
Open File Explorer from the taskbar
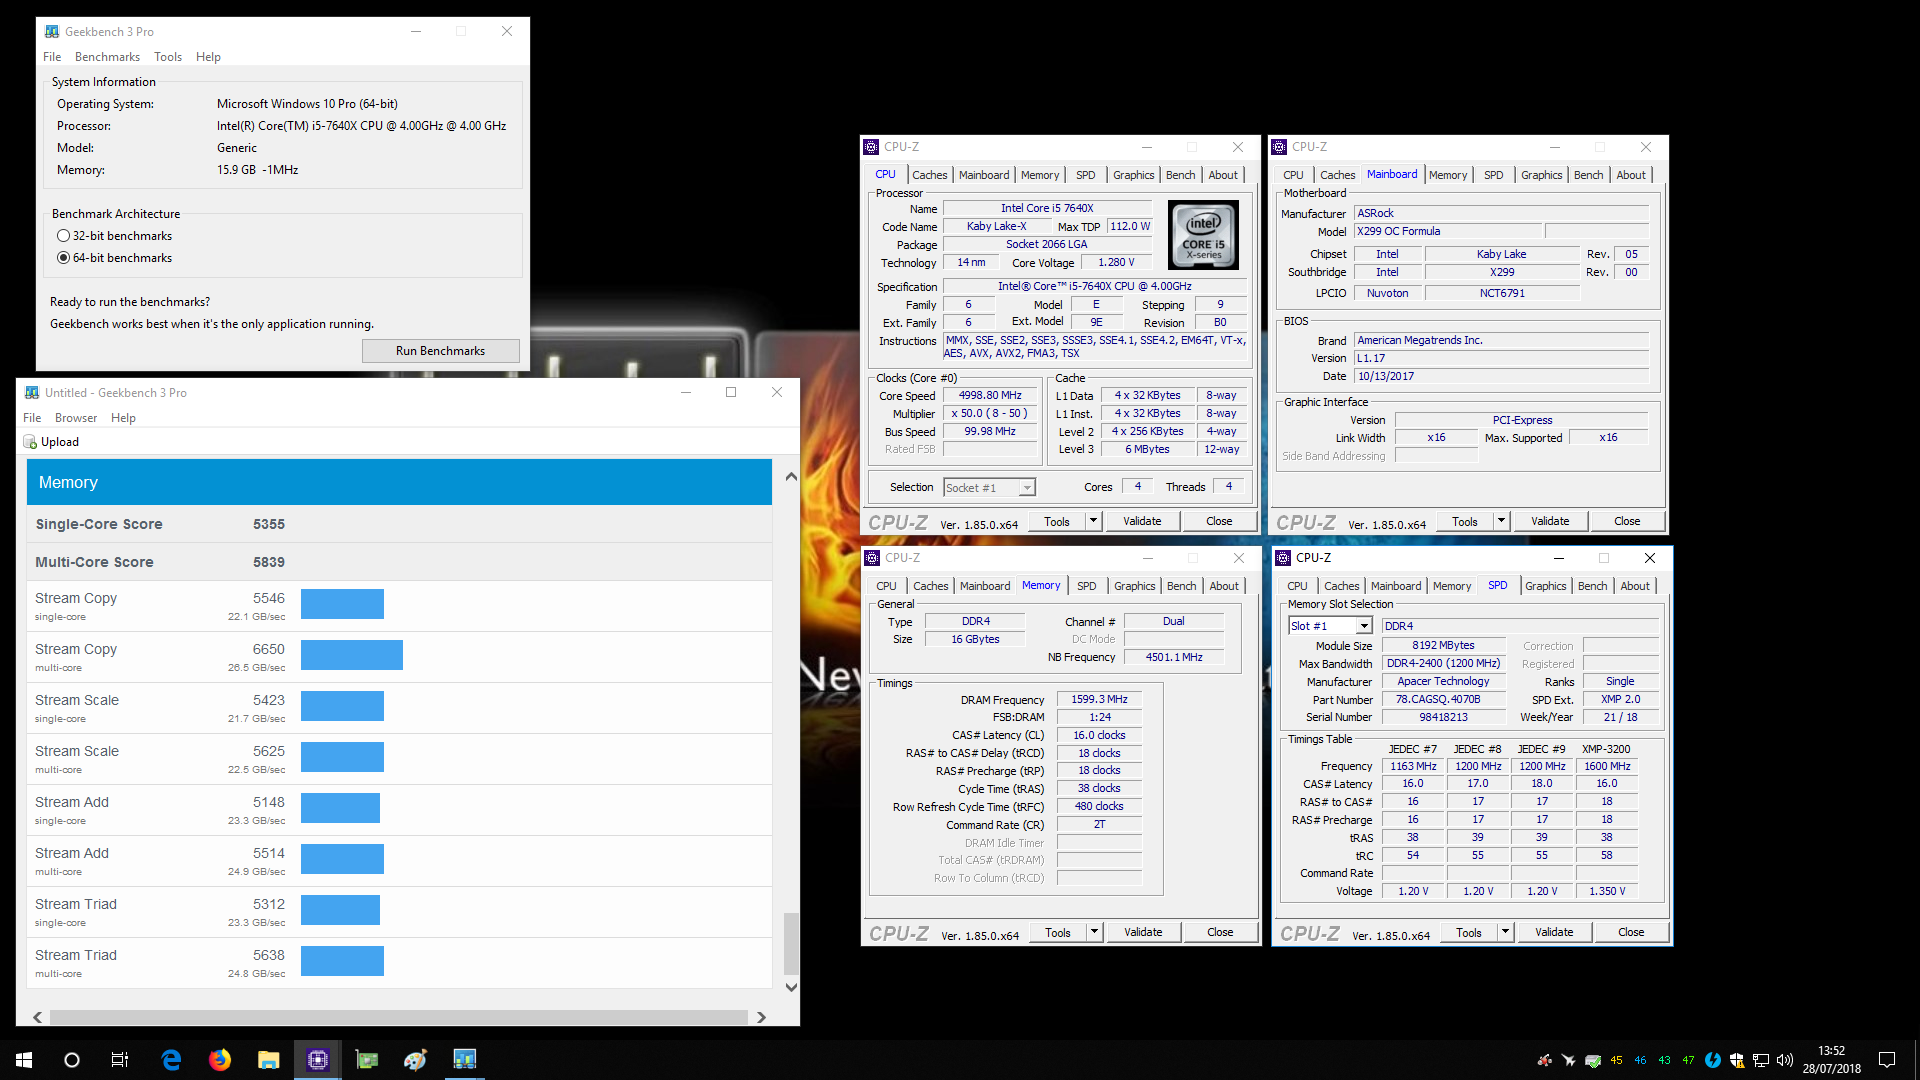[x=268, y=1059]
